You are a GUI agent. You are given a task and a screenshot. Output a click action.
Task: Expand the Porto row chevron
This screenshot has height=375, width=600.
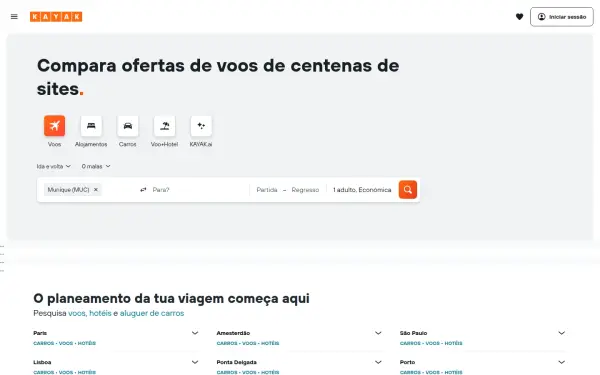pos(561,362)
